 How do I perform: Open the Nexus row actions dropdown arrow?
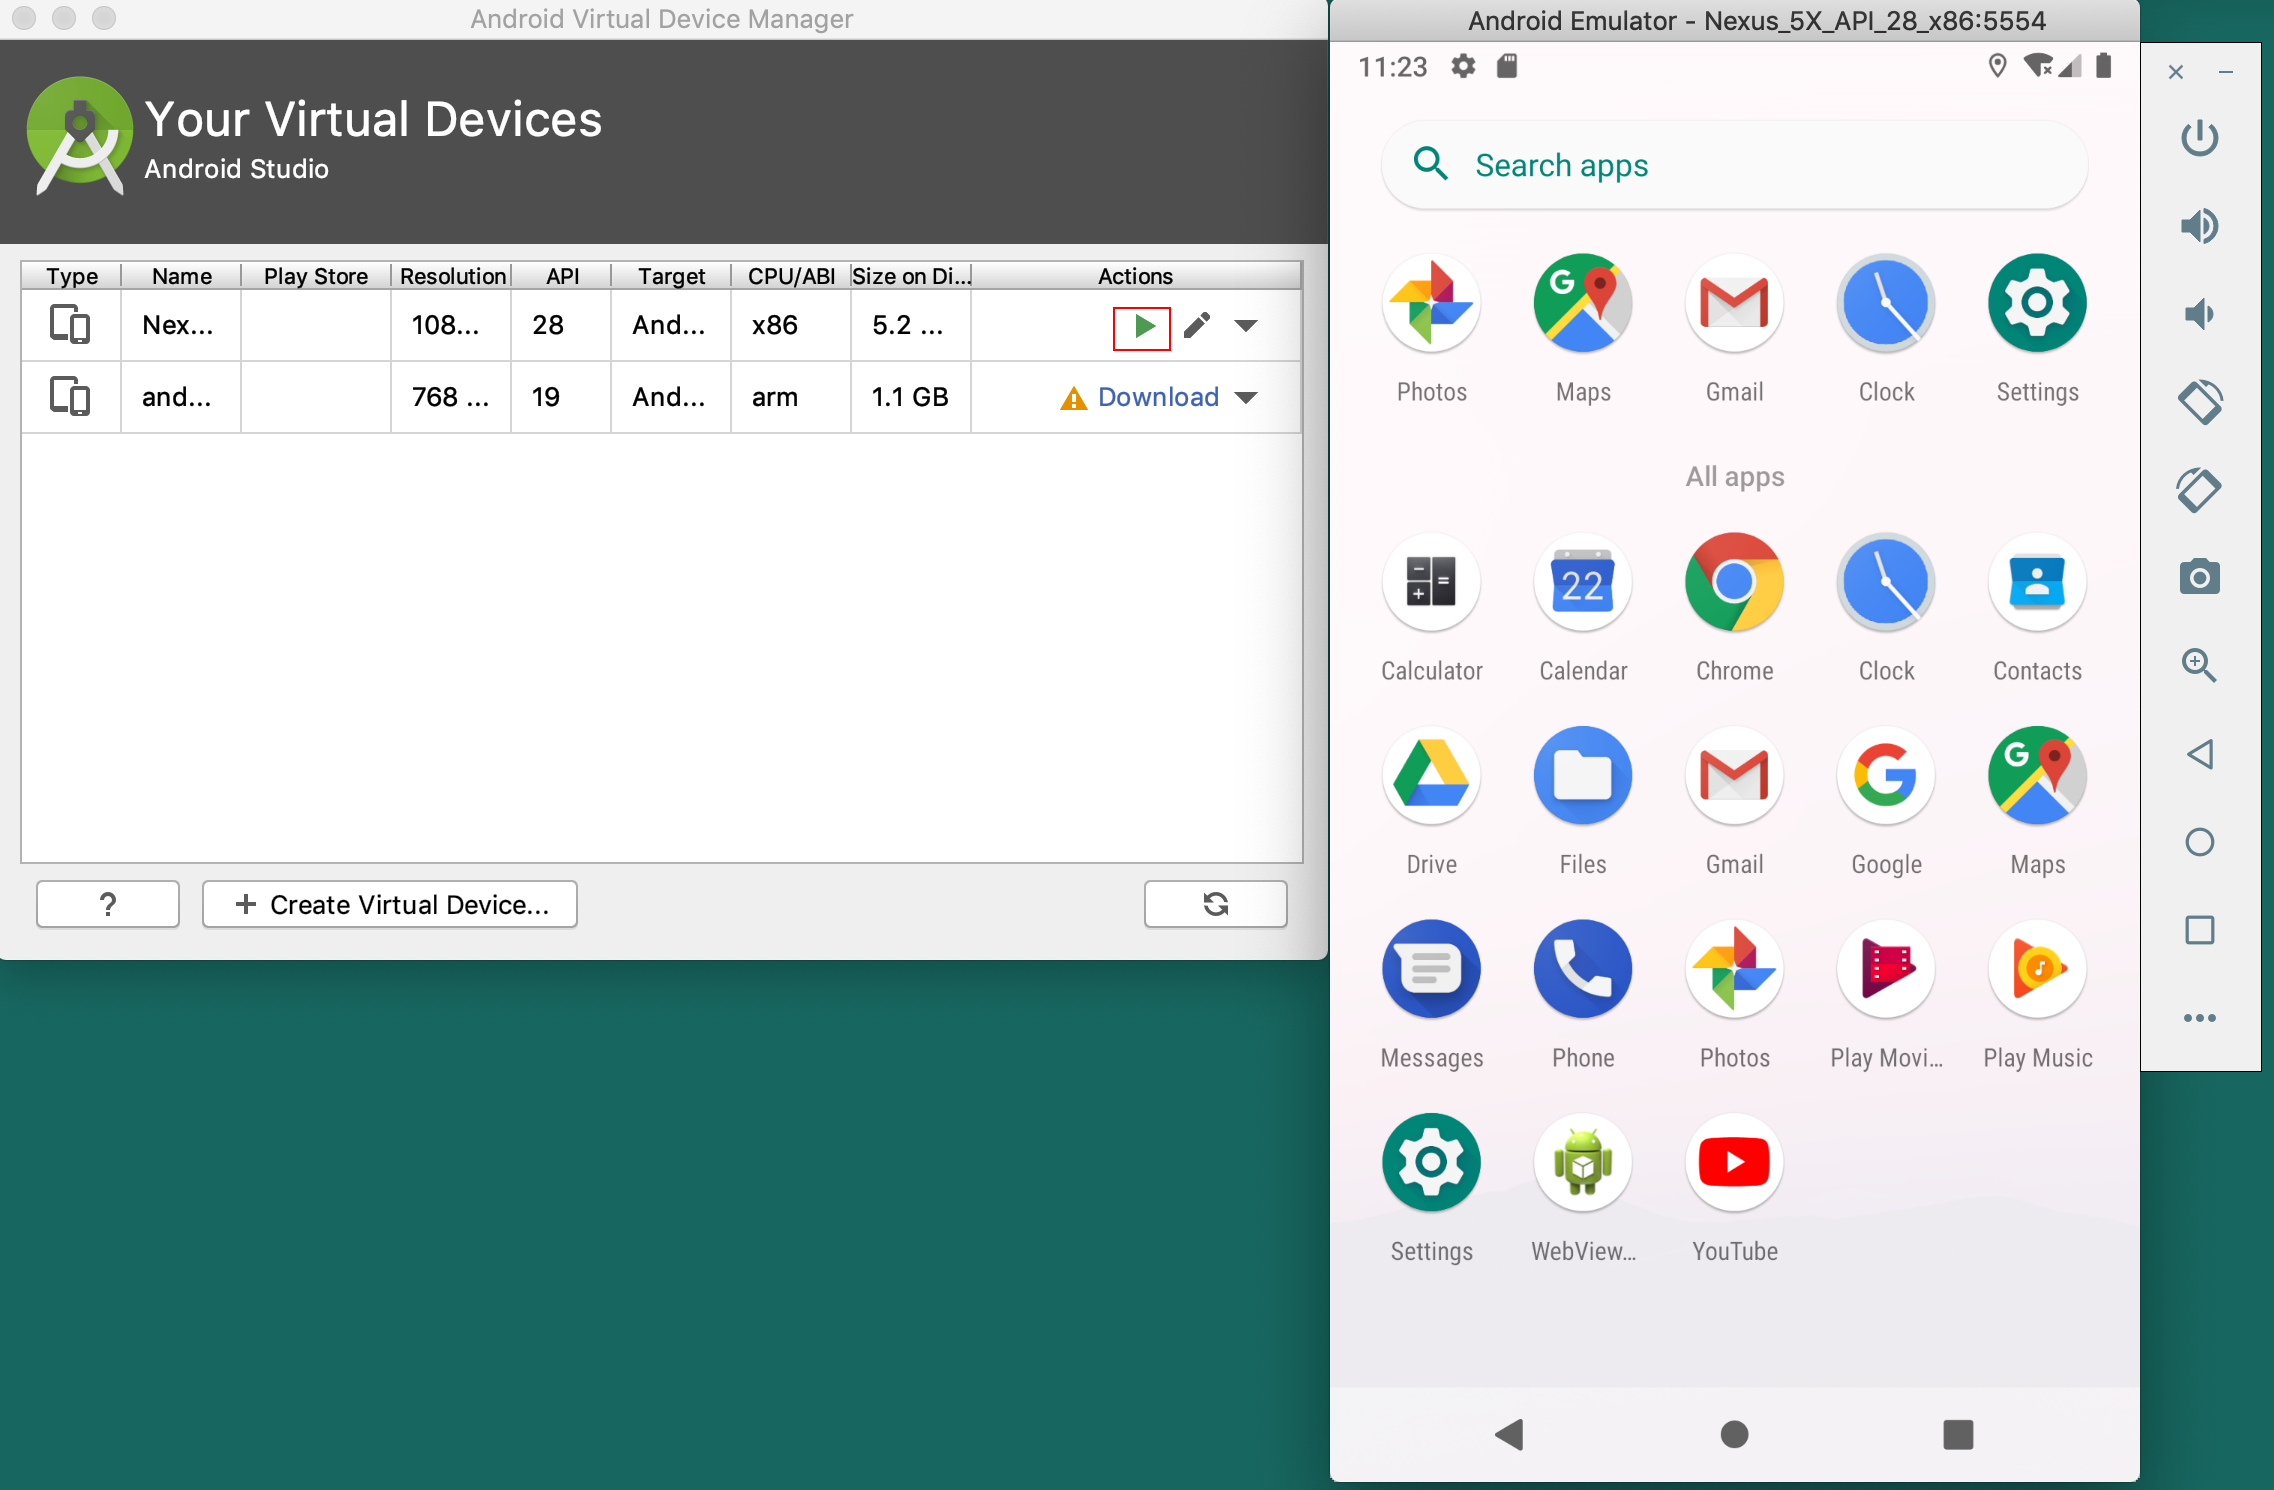(x=1246, y=325)
